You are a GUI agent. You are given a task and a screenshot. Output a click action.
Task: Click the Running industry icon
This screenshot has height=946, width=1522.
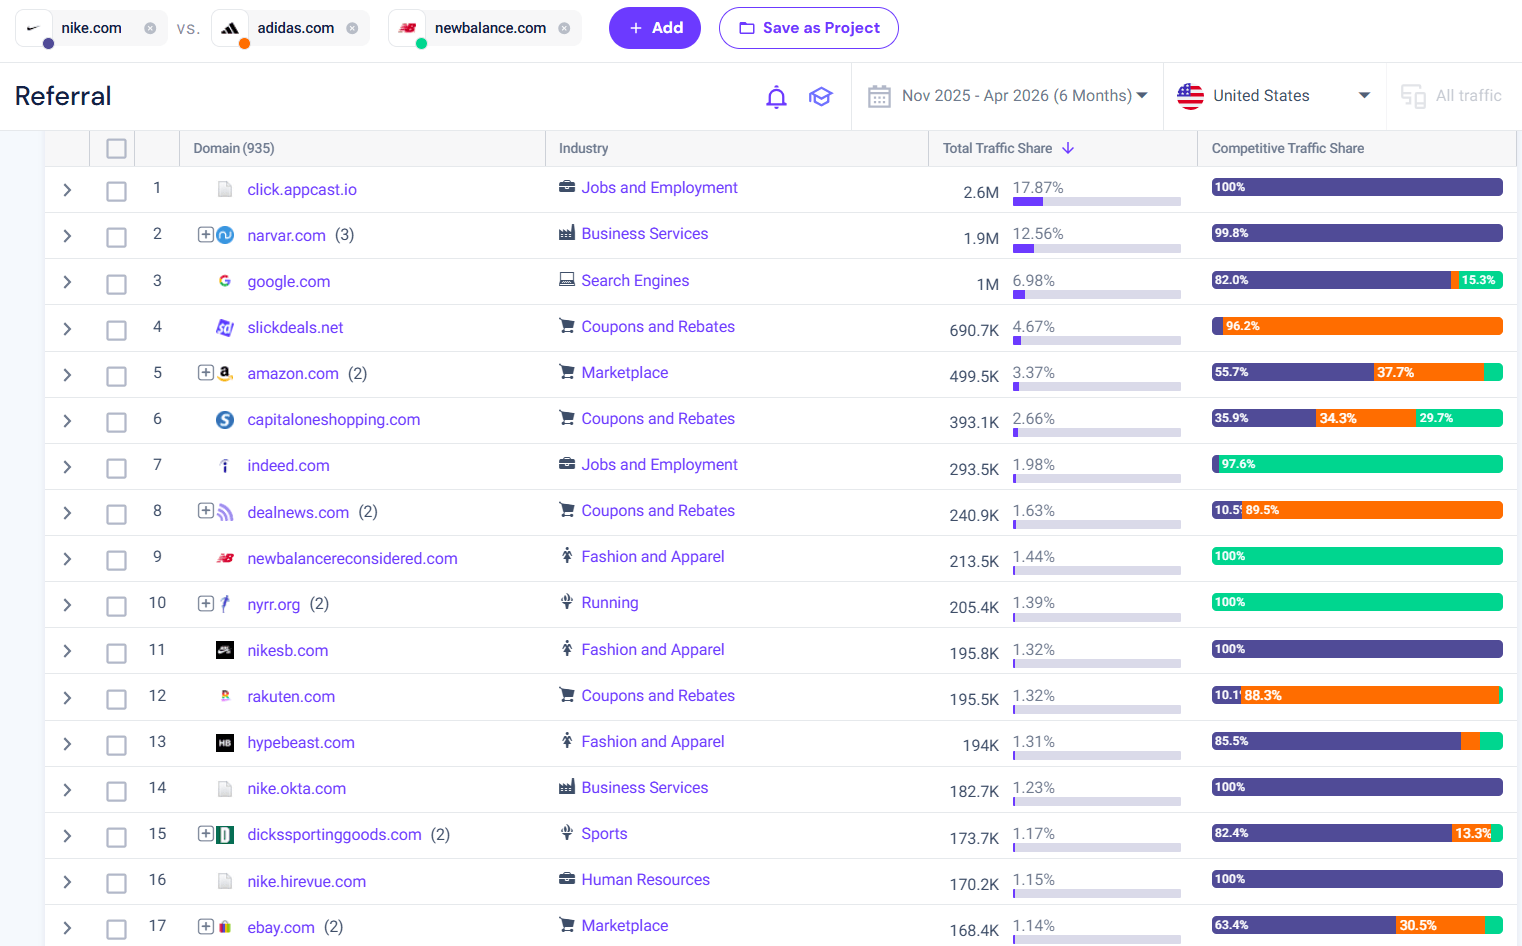point(567,602)
